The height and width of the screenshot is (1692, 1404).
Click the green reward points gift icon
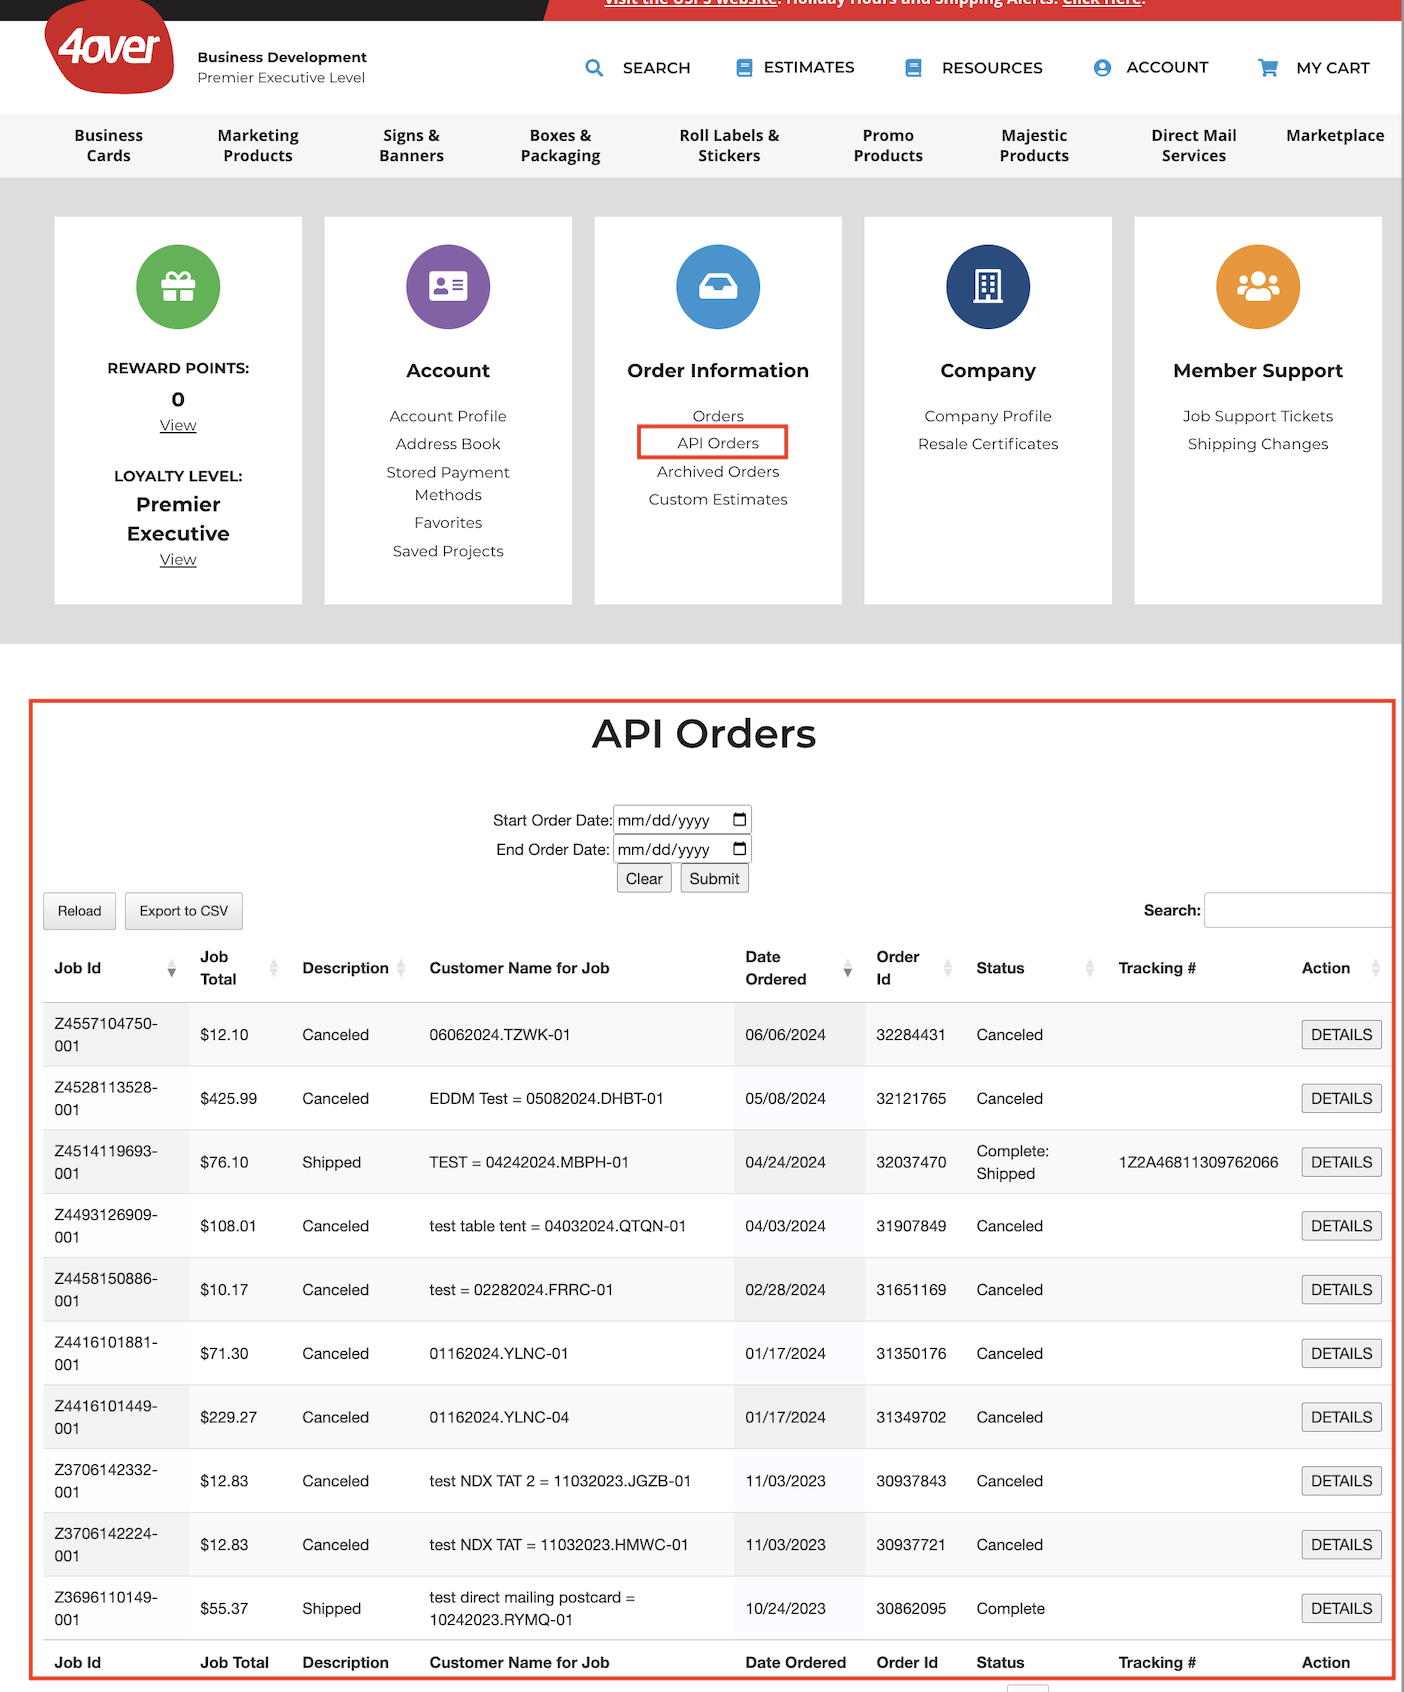pos(178,287)
